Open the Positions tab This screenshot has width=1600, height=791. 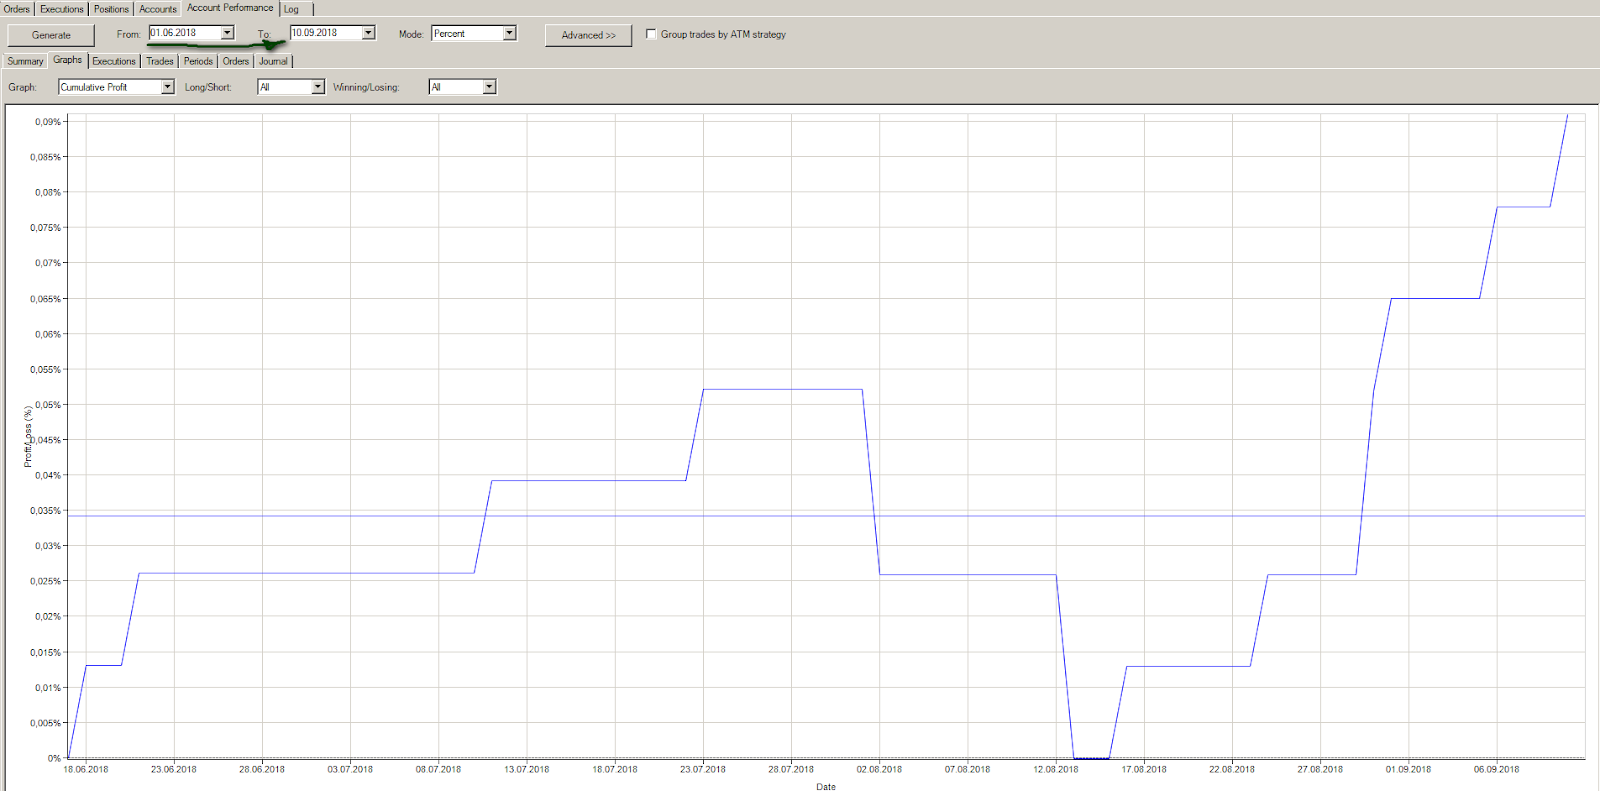pyautogui.click(x=112, y=9)
